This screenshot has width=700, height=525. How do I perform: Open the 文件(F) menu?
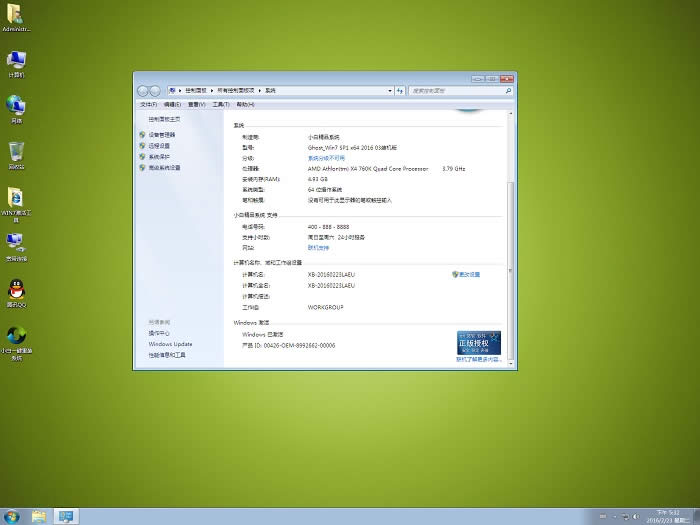[x=147, y=104]
